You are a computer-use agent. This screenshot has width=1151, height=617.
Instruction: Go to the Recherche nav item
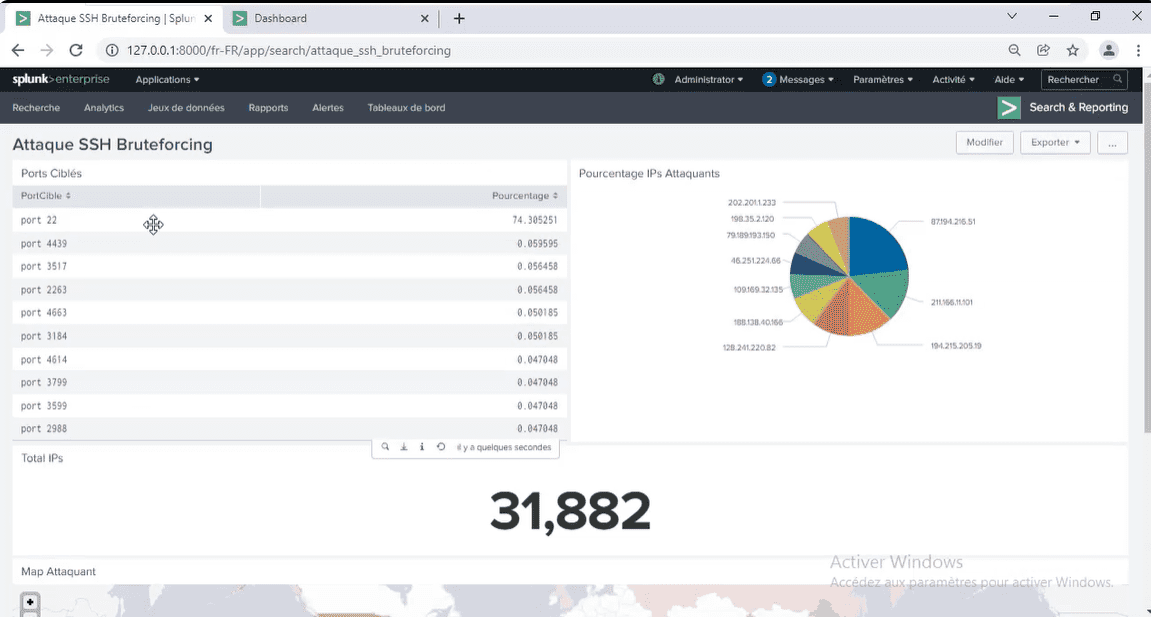click(x=36, y=108)
